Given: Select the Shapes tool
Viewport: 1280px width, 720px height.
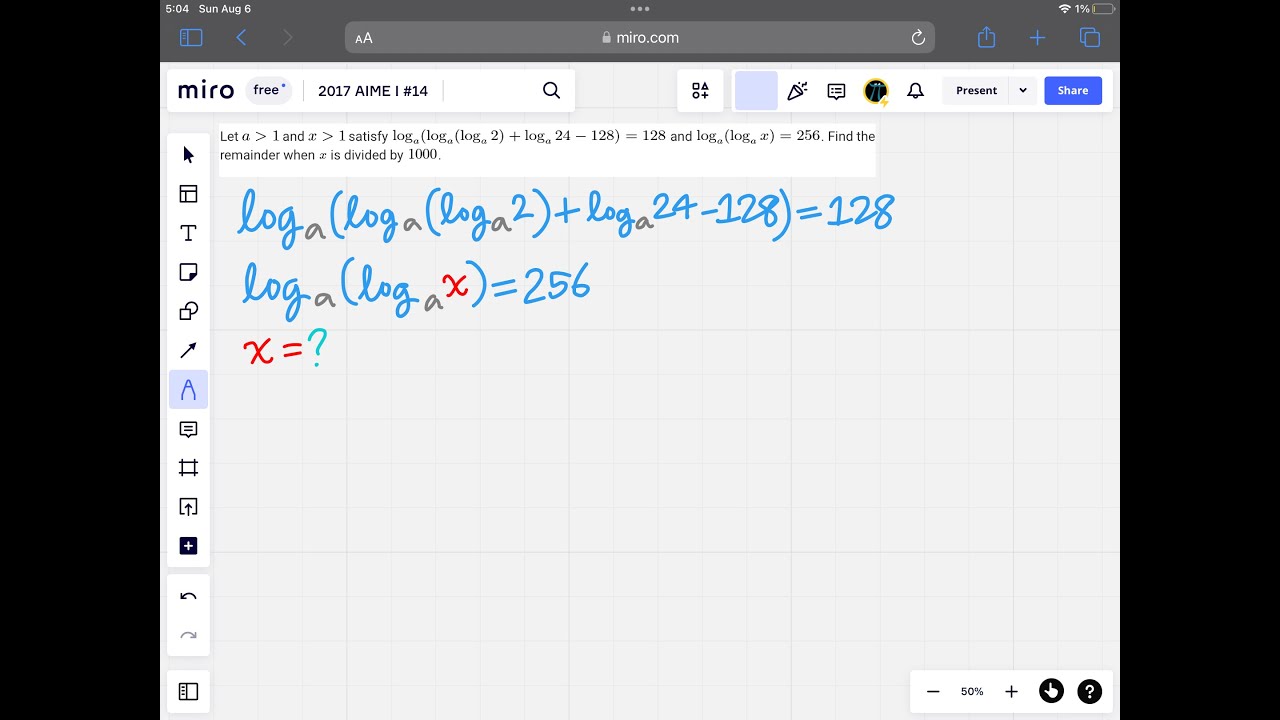Looking at the screenshot, I should 188,311.
